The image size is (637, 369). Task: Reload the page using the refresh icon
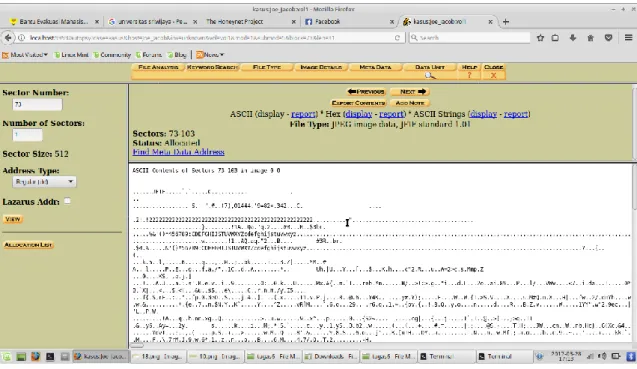pyautogui.click(x=397, y=38)
